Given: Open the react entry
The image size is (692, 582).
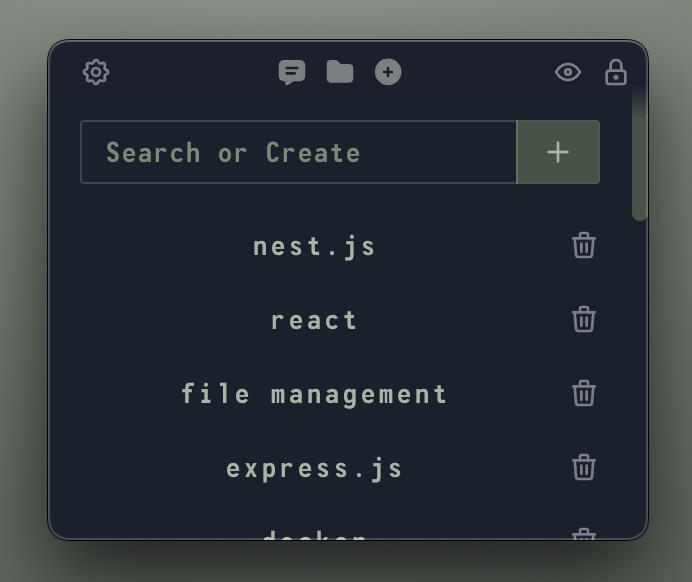Looking at the screenshot, I should point(314,320).
